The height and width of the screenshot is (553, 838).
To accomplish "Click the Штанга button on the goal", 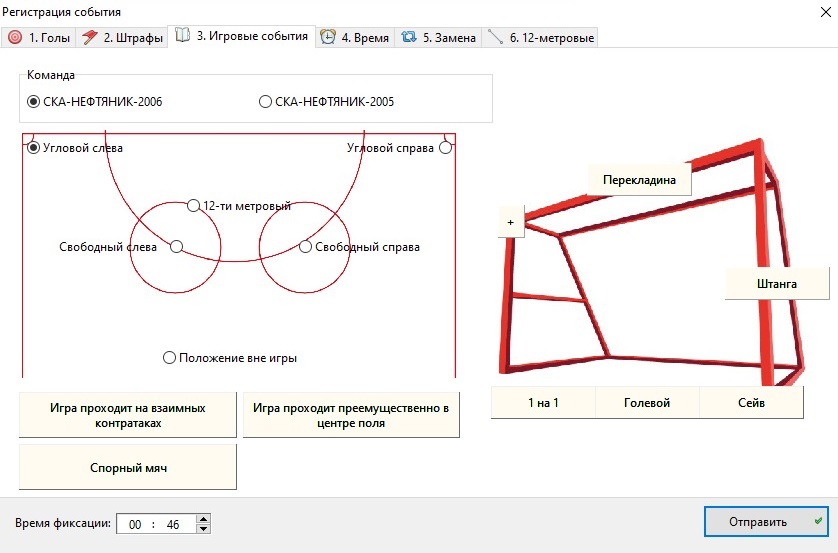I will (x=777, y=284).
